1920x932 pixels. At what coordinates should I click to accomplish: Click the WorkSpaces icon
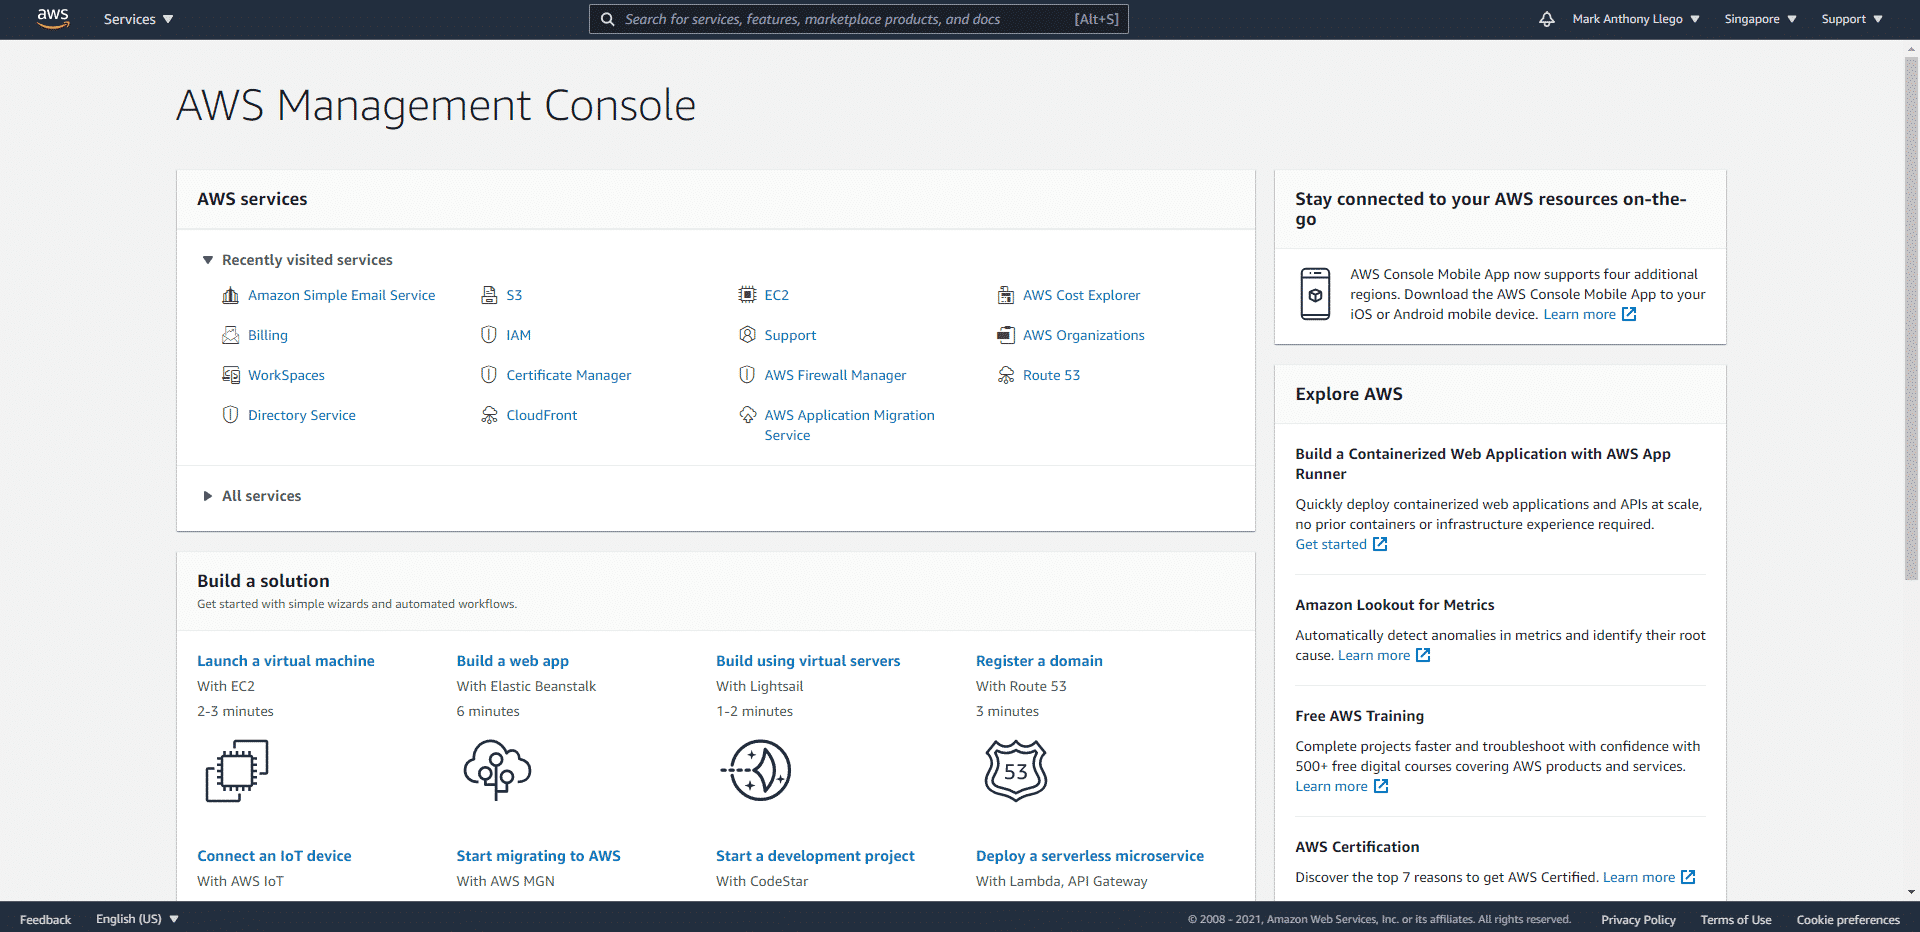coord(230,375)
